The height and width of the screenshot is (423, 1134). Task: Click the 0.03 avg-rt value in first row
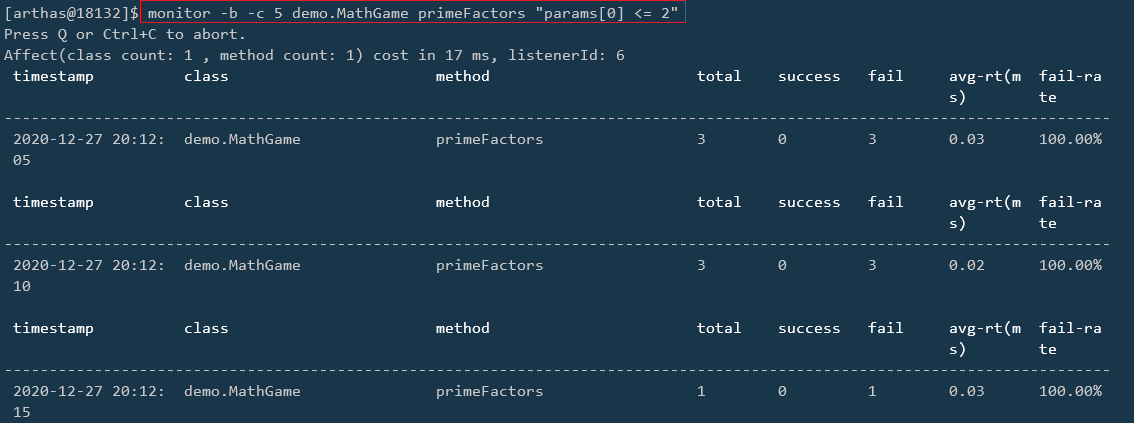point(967,139)
